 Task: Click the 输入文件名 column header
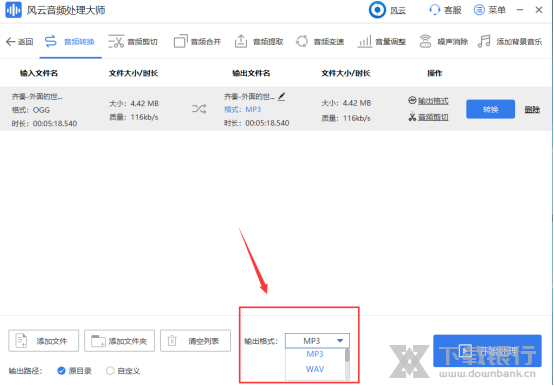39,73
